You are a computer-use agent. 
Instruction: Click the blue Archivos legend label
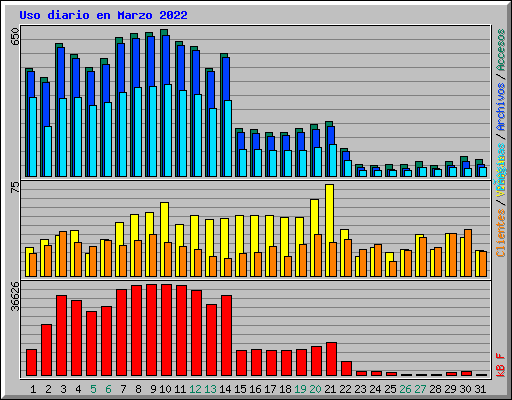pyautogui.click(x=501, y=107)
